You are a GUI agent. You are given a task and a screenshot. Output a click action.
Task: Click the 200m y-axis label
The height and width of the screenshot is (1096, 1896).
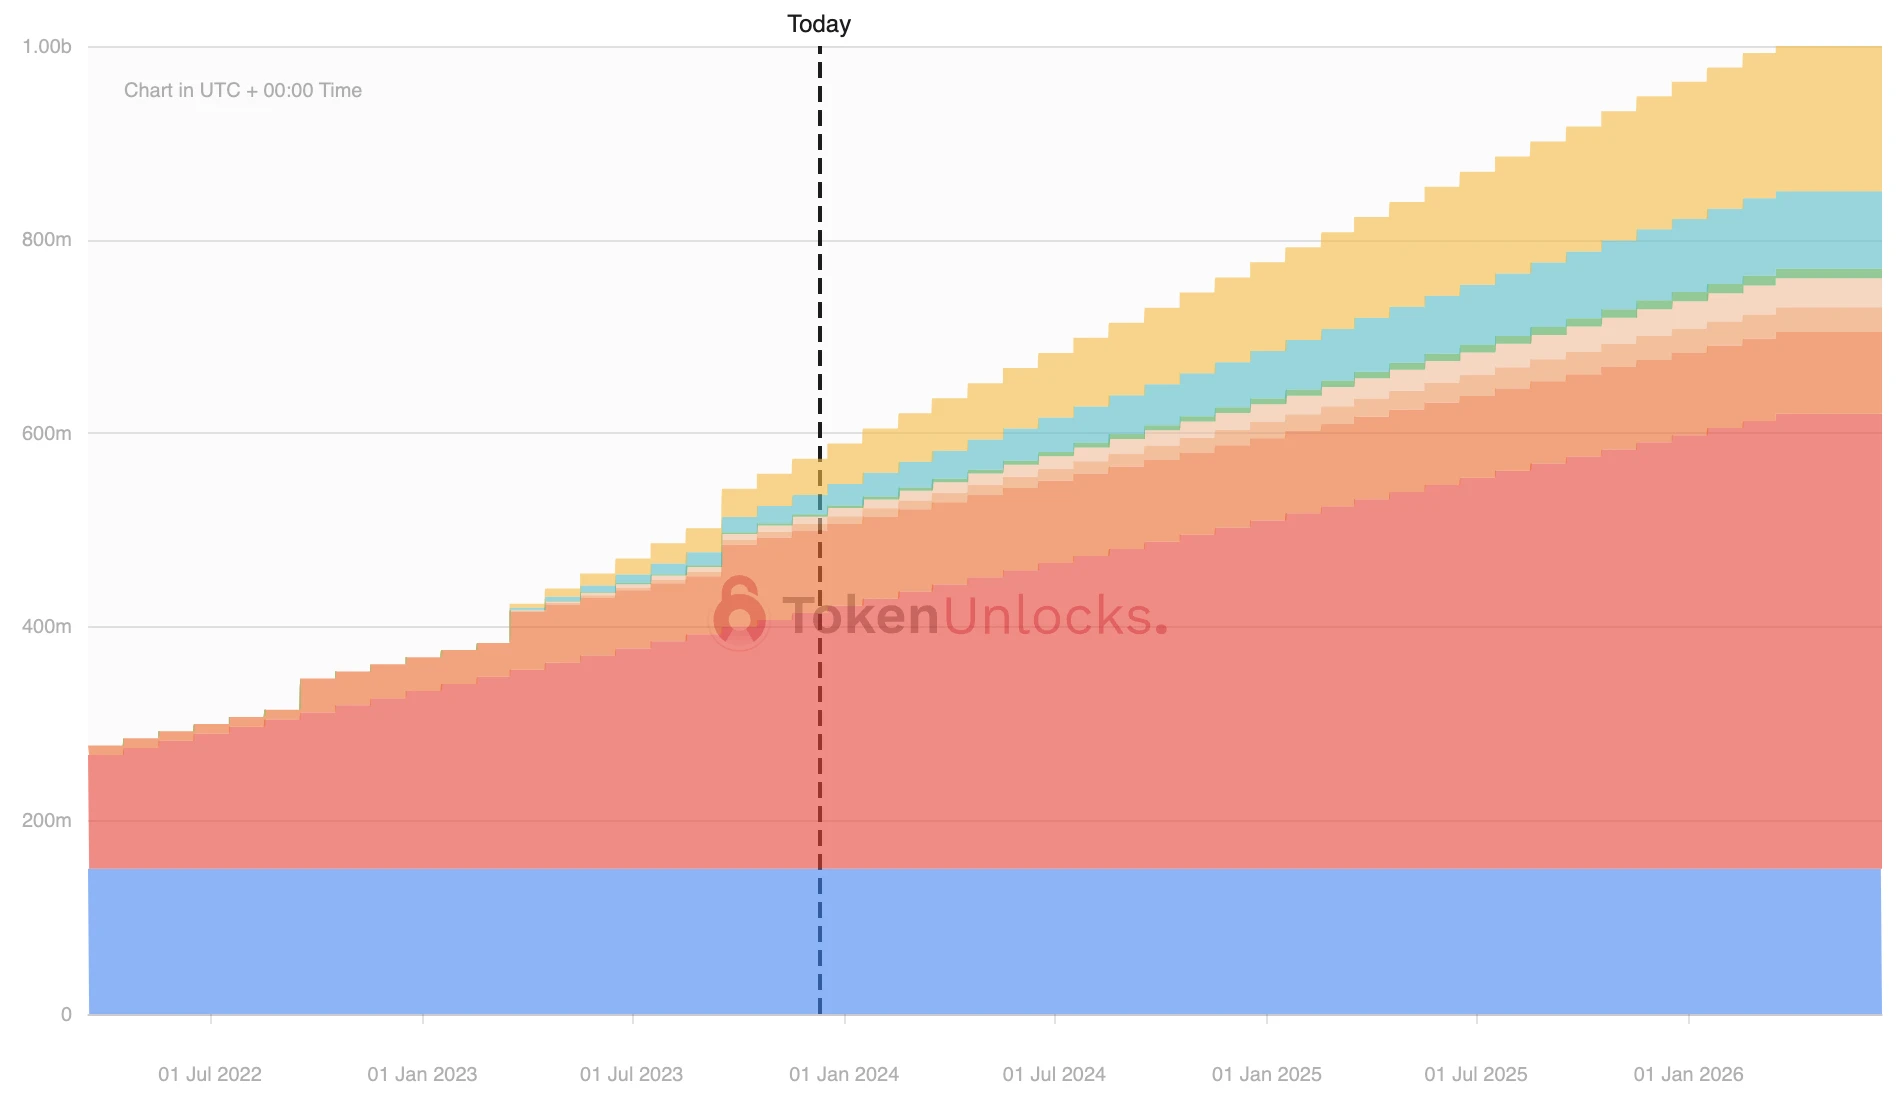(47, 821)
